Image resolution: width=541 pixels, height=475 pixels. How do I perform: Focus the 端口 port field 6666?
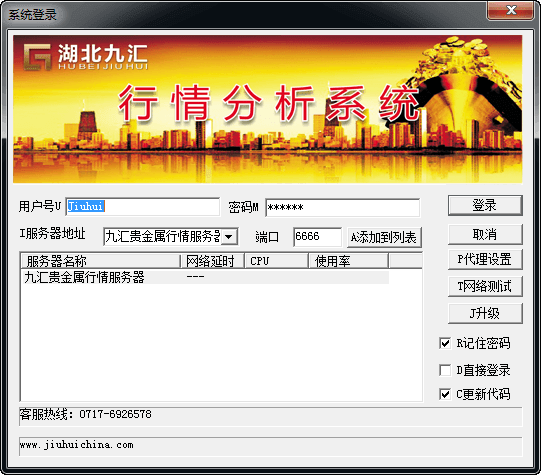(x=317, y=237)
